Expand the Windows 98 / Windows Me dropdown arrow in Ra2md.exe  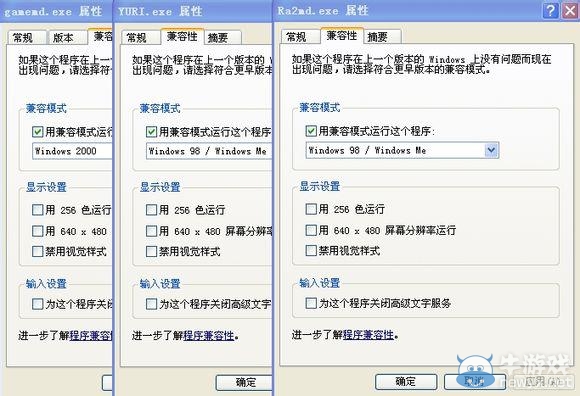[x=491, y=150]
